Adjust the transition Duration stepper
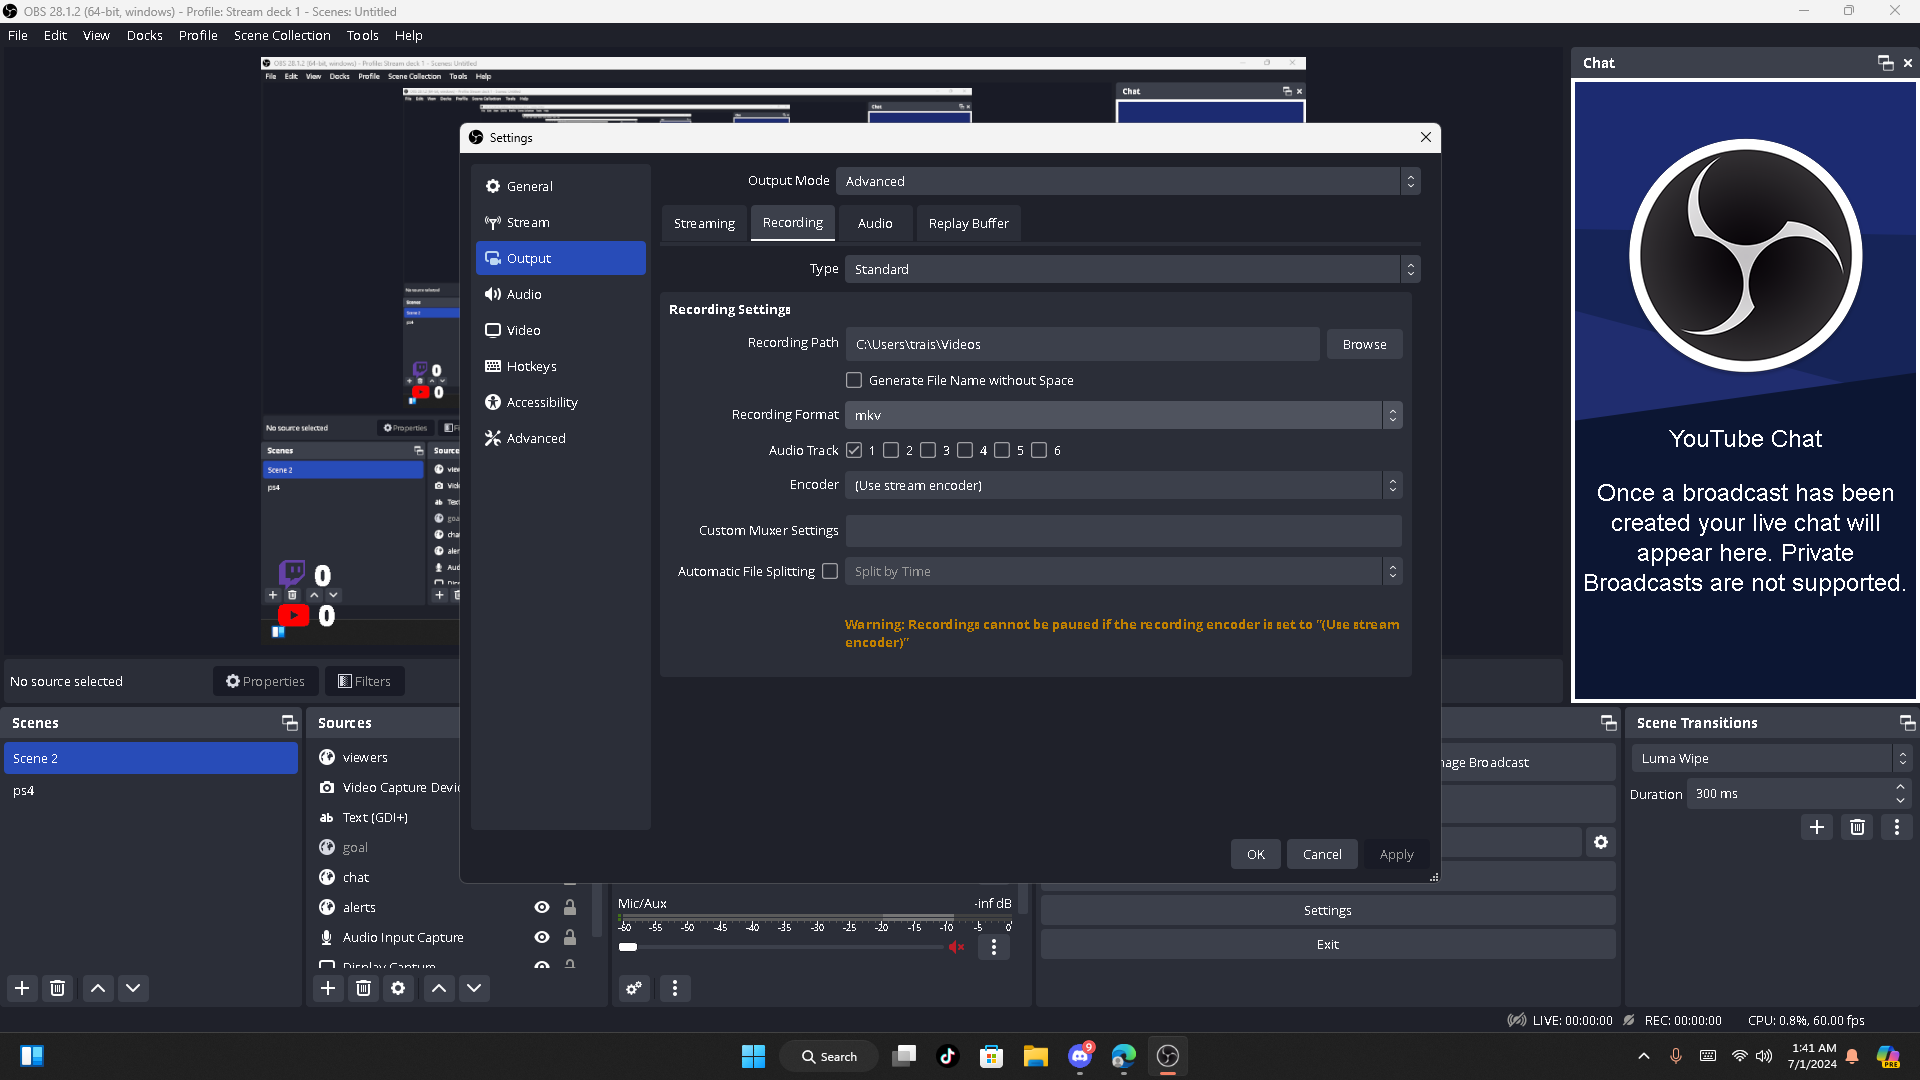1920x1080 pixels. point(1900,794)
